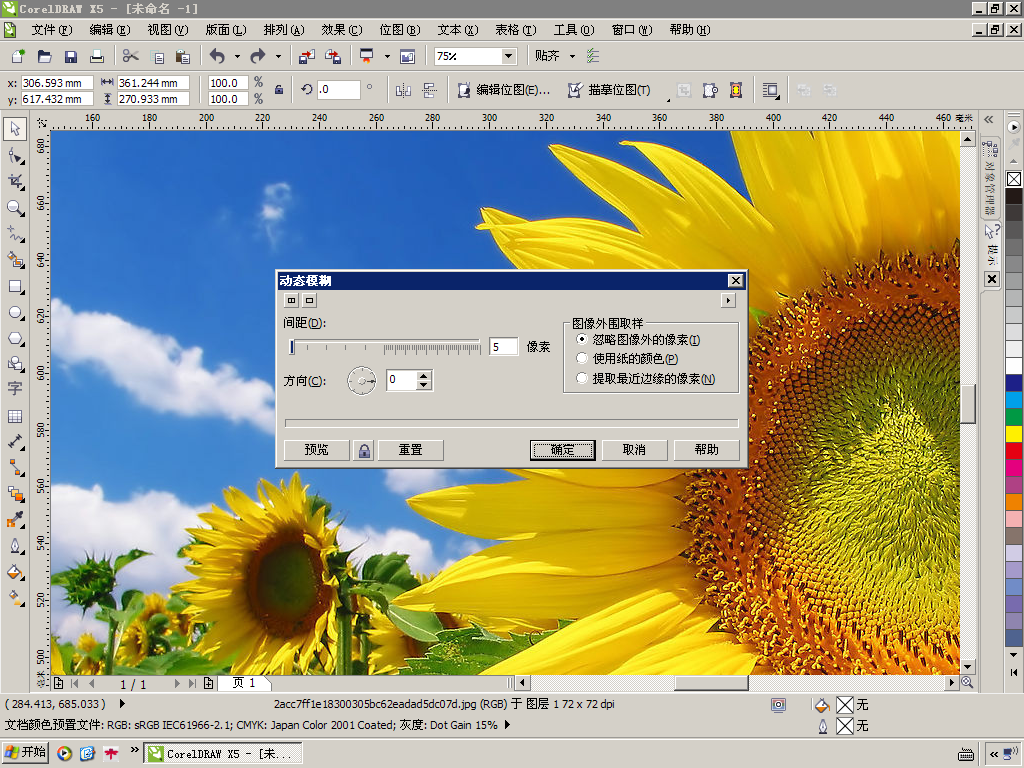Select 忽略图像外的像素 radio option
The height and width of the screenshot is (768, 1024).
[x=583, y=340]
